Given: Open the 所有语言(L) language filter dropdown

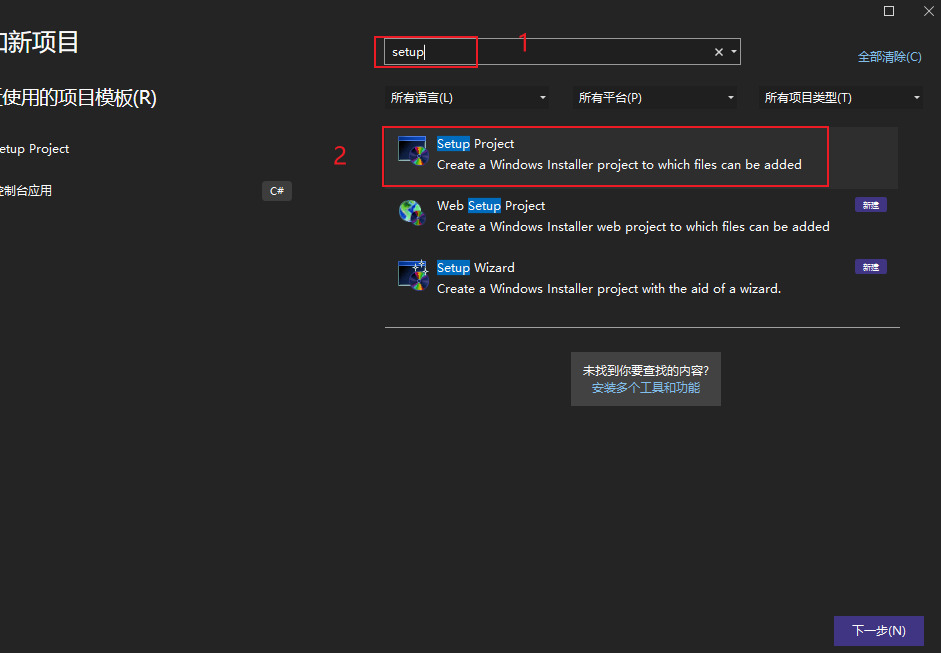Looking at the screenshot, I should coord(468,98).
